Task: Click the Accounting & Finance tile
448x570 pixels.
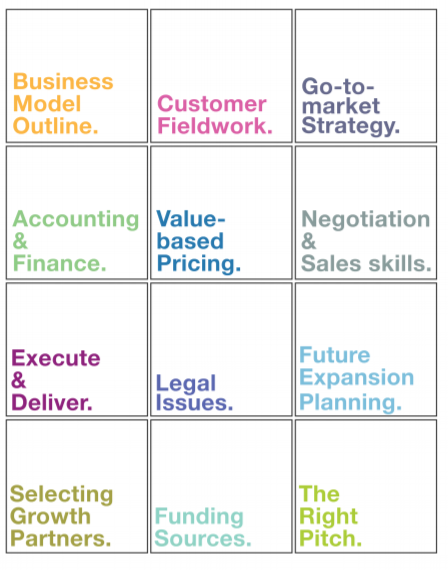Action: click(x=77, y=213)
